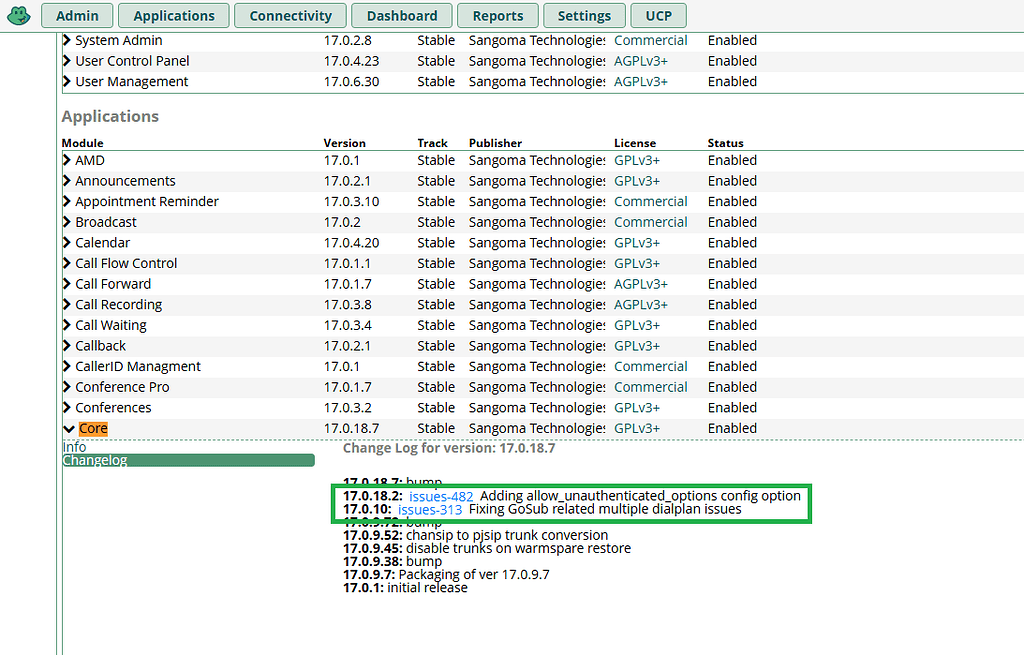This screenshot has width=1024, height=655.
Task: Open the UCP menu
Action: (658, 15)
